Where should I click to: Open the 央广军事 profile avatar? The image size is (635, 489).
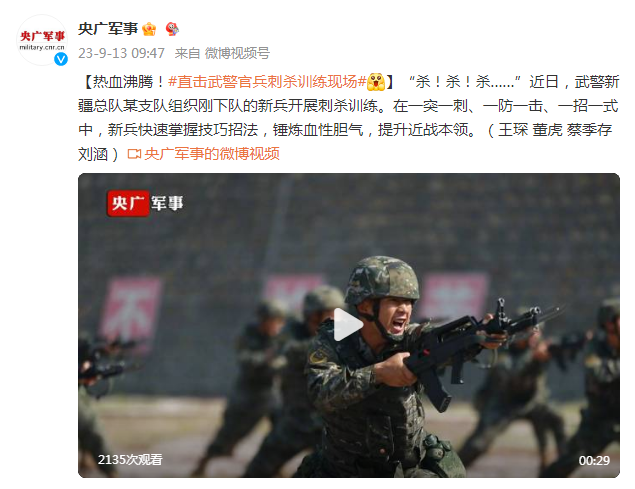coord(42,41)
